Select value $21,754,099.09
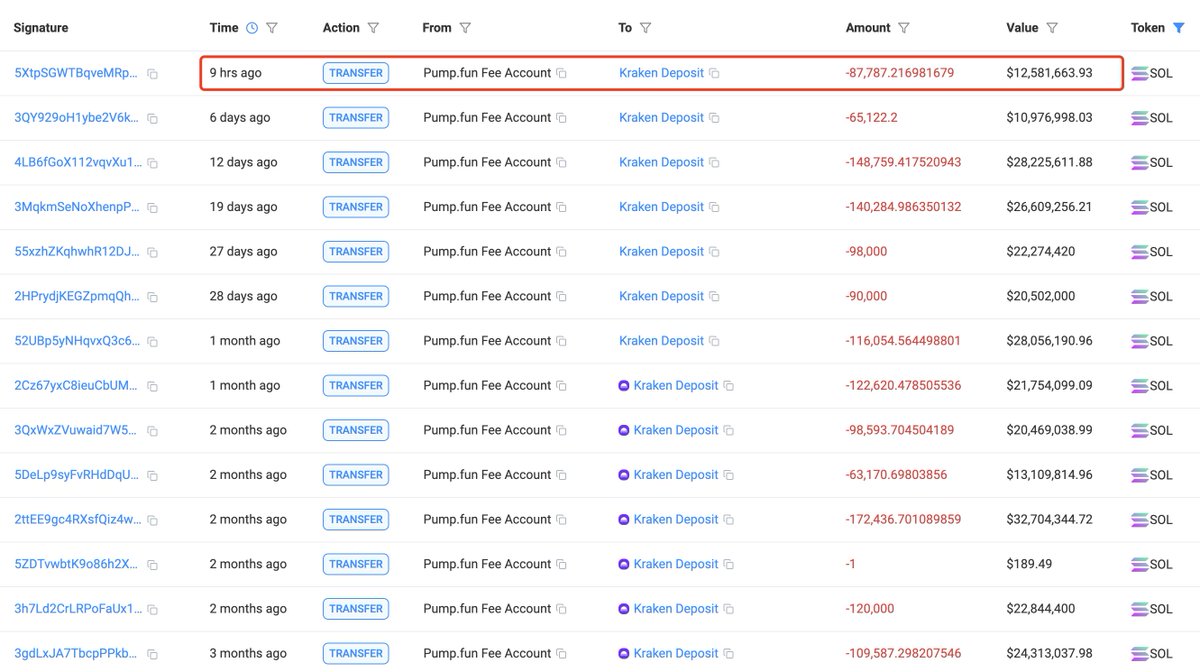 pos(1049,385)
